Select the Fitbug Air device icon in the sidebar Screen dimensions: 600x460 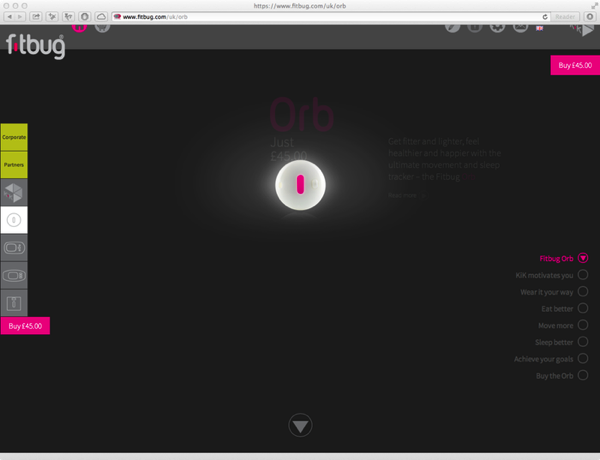[14, 248]
